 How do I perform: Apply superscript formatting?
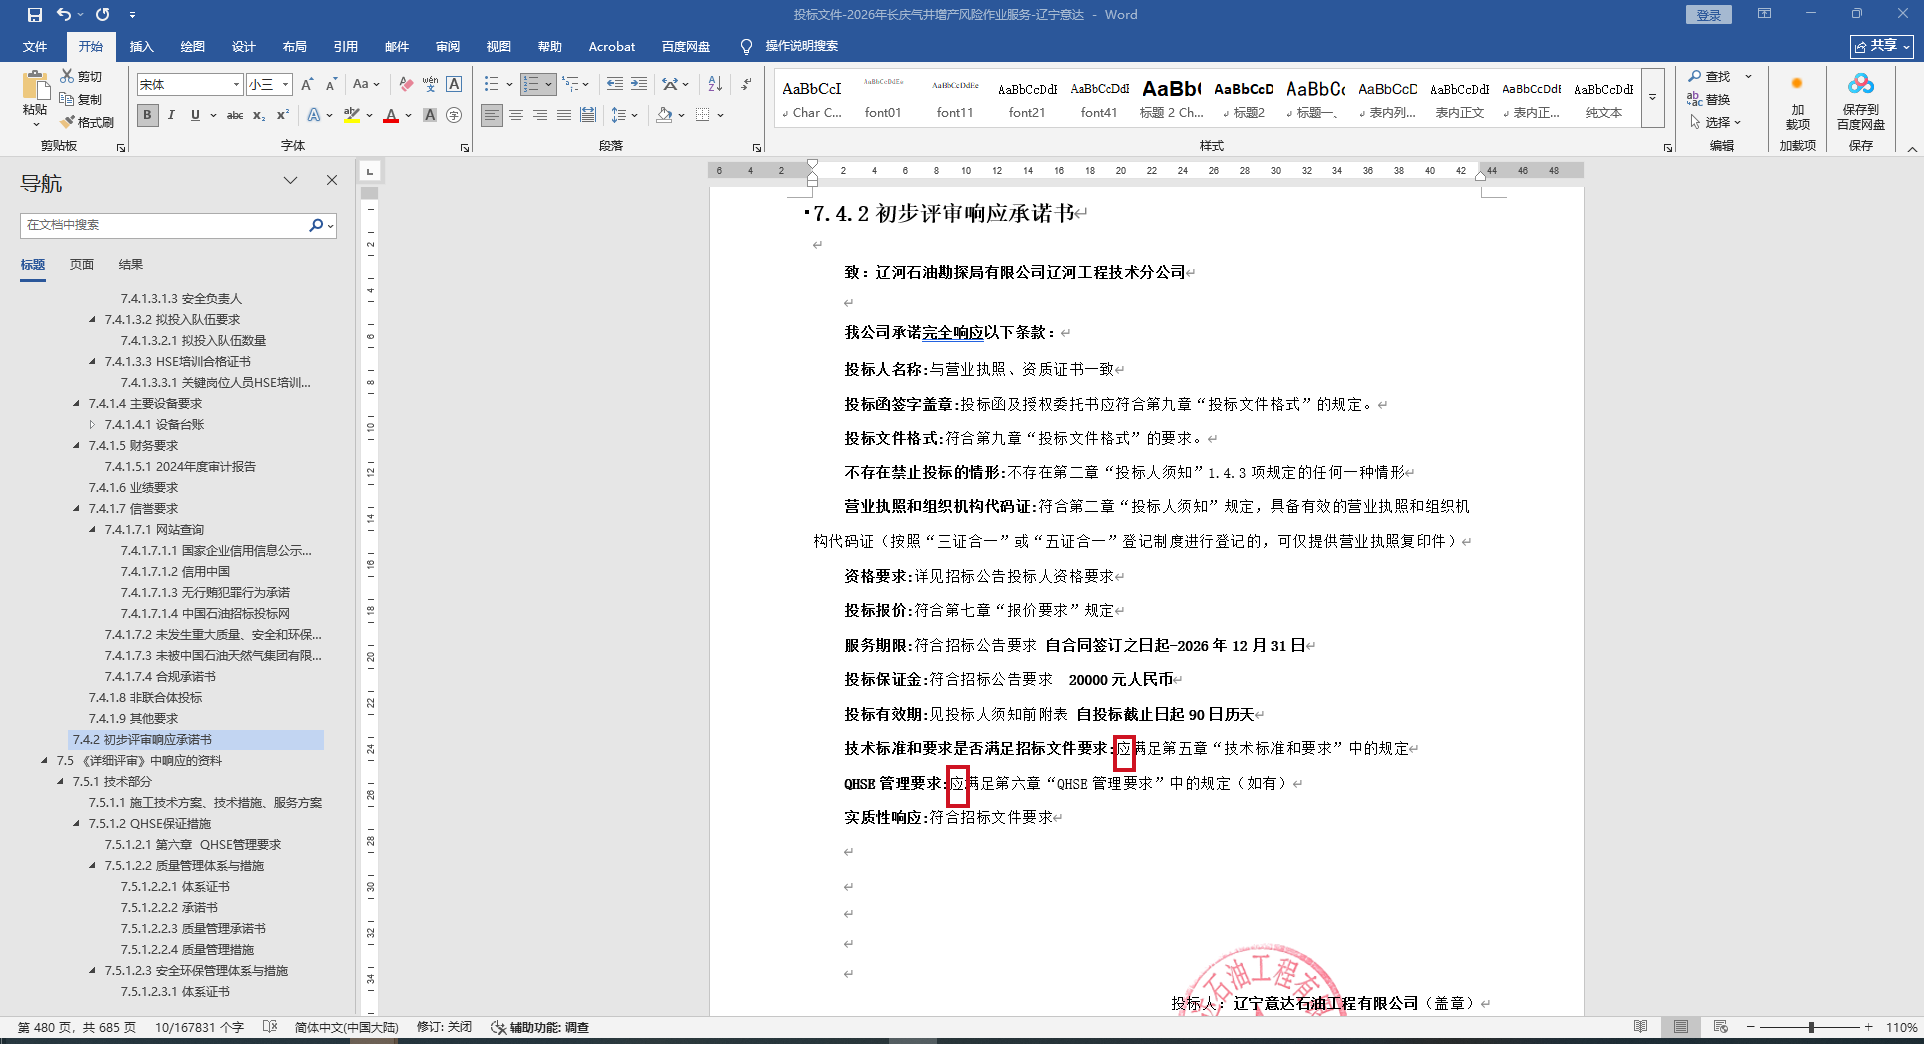[x=283, y=116]
